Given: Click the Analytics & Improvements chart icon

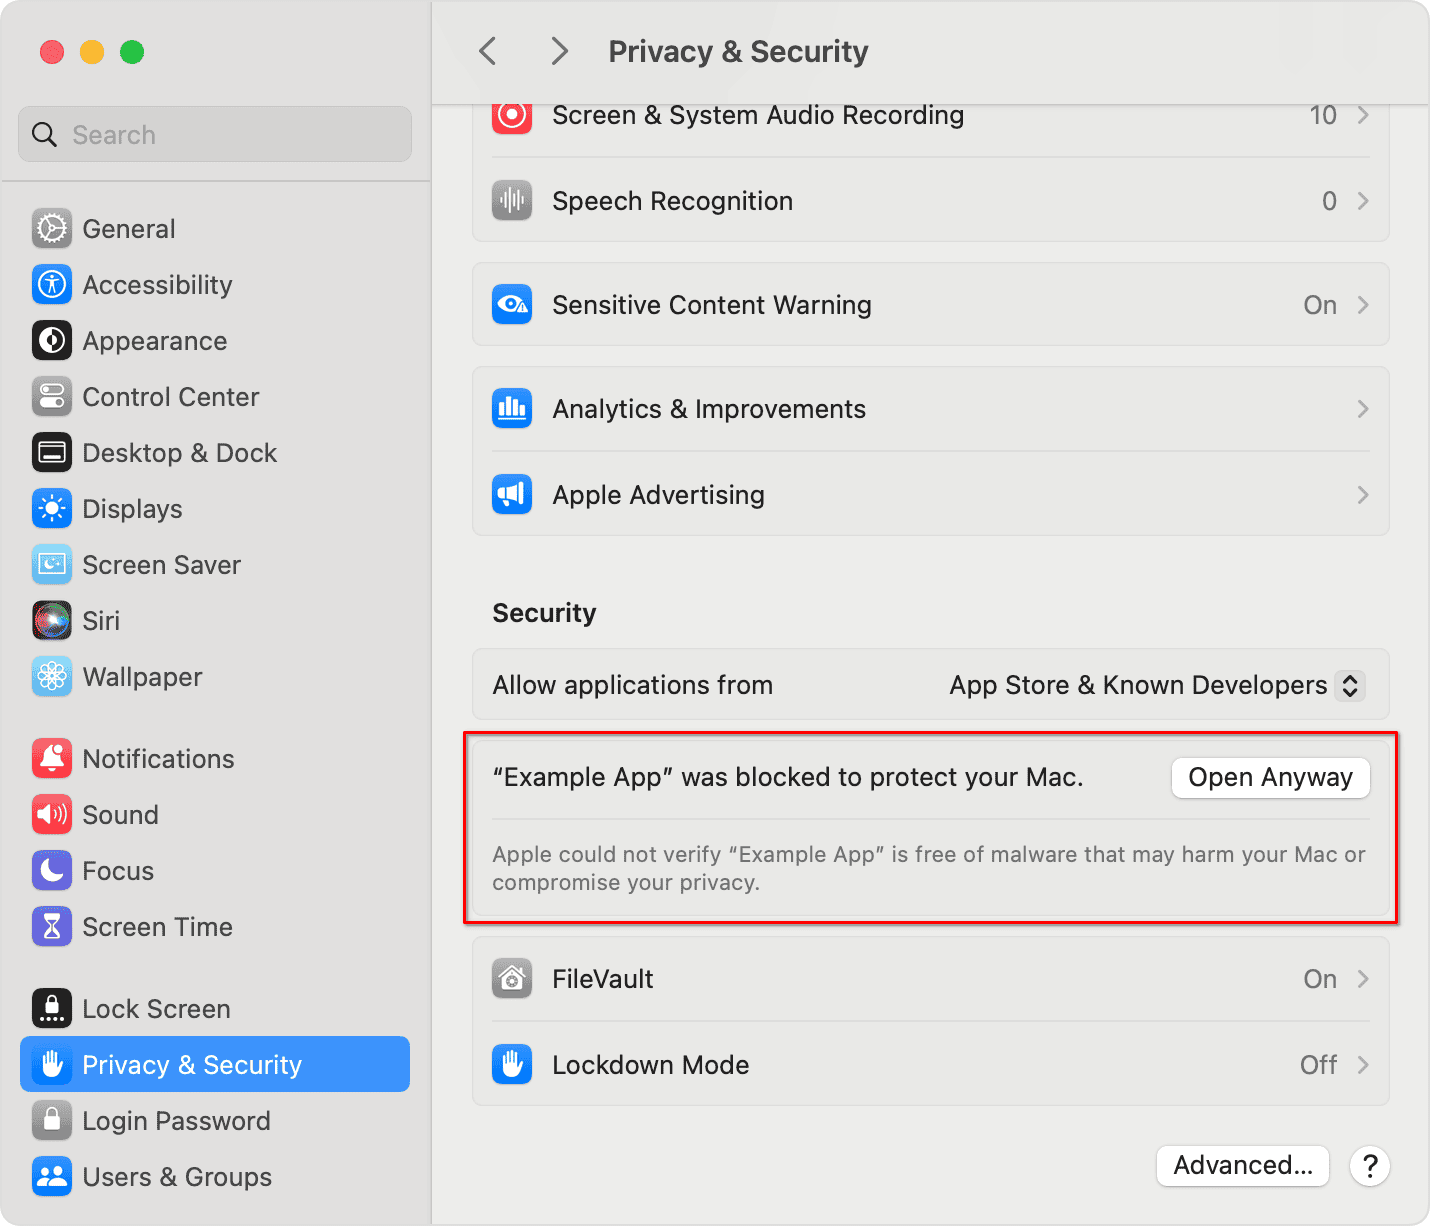Looking at the screenshot, I should tap(512, 409).
